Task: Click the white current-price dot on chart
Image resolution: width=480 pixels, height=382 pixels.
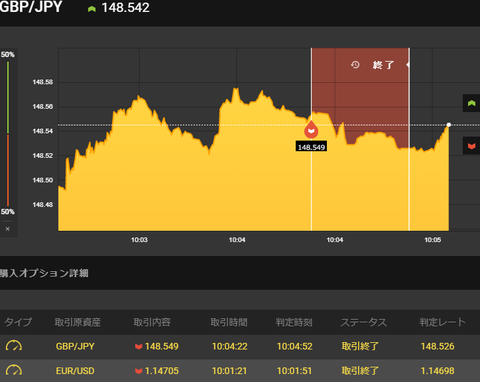Action: tap(449, 125)
